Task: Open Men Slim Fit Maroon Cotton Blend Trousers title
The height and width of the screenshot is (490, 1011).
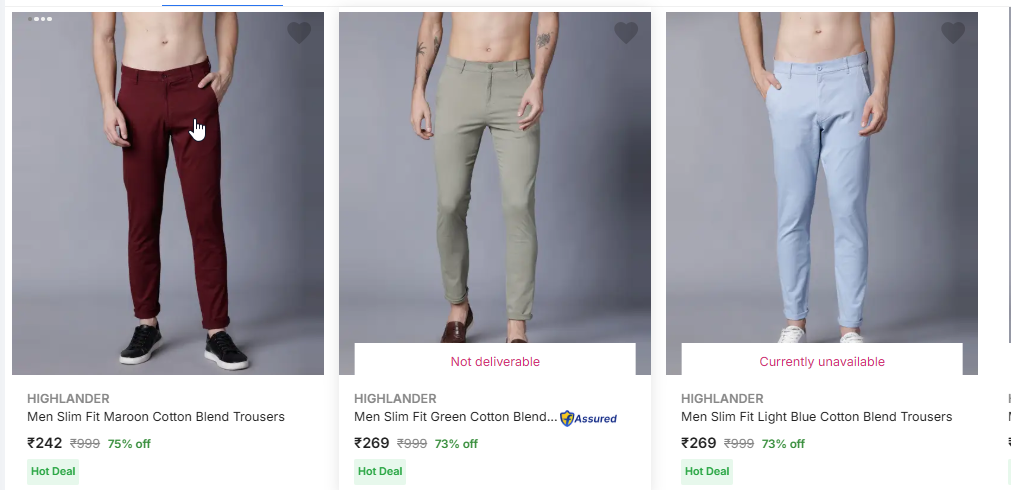Action: coord(156,417)
